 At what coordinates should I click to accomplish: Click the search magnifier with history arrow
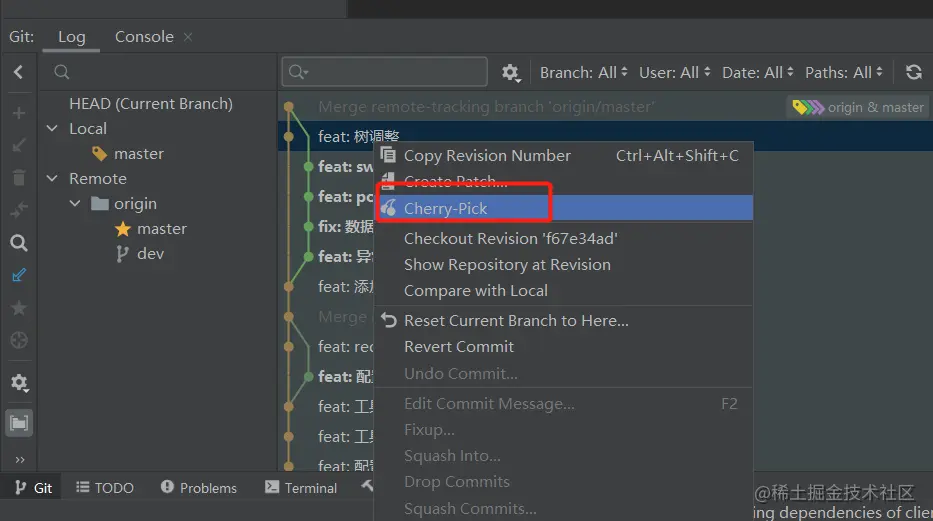click(x=298, y=72)
